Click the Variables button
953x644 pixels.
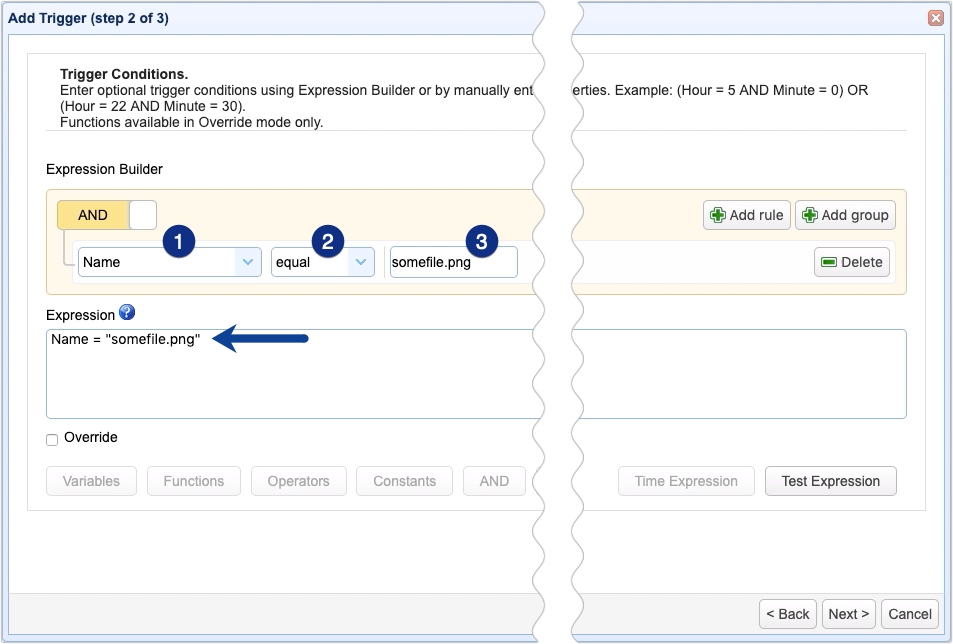(91, 481)
